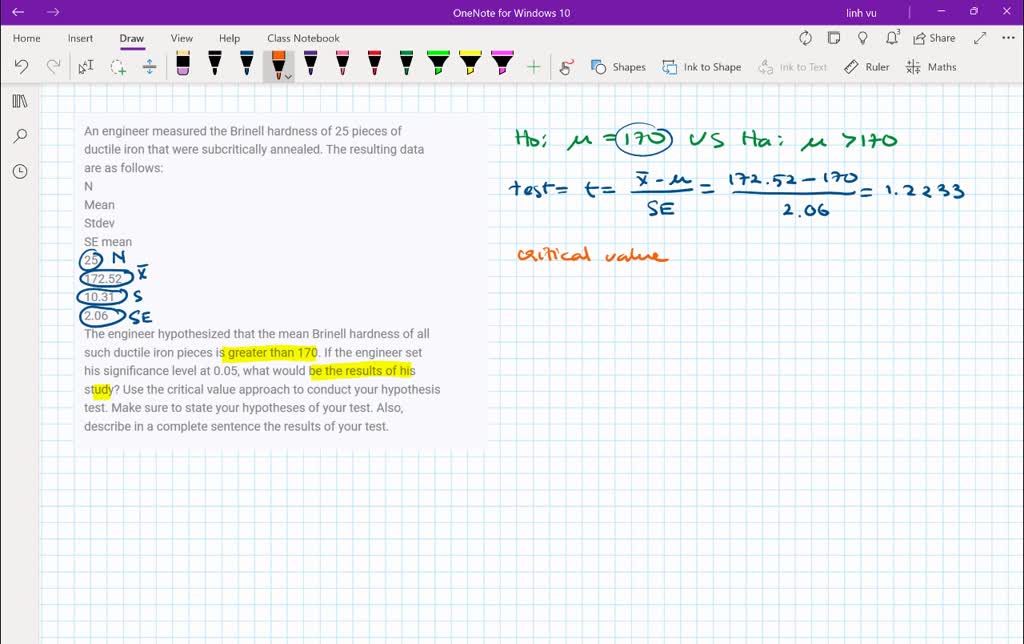Screen dimensions: 1024x644
Task: Click the Share button
Action: click(934, 38)
